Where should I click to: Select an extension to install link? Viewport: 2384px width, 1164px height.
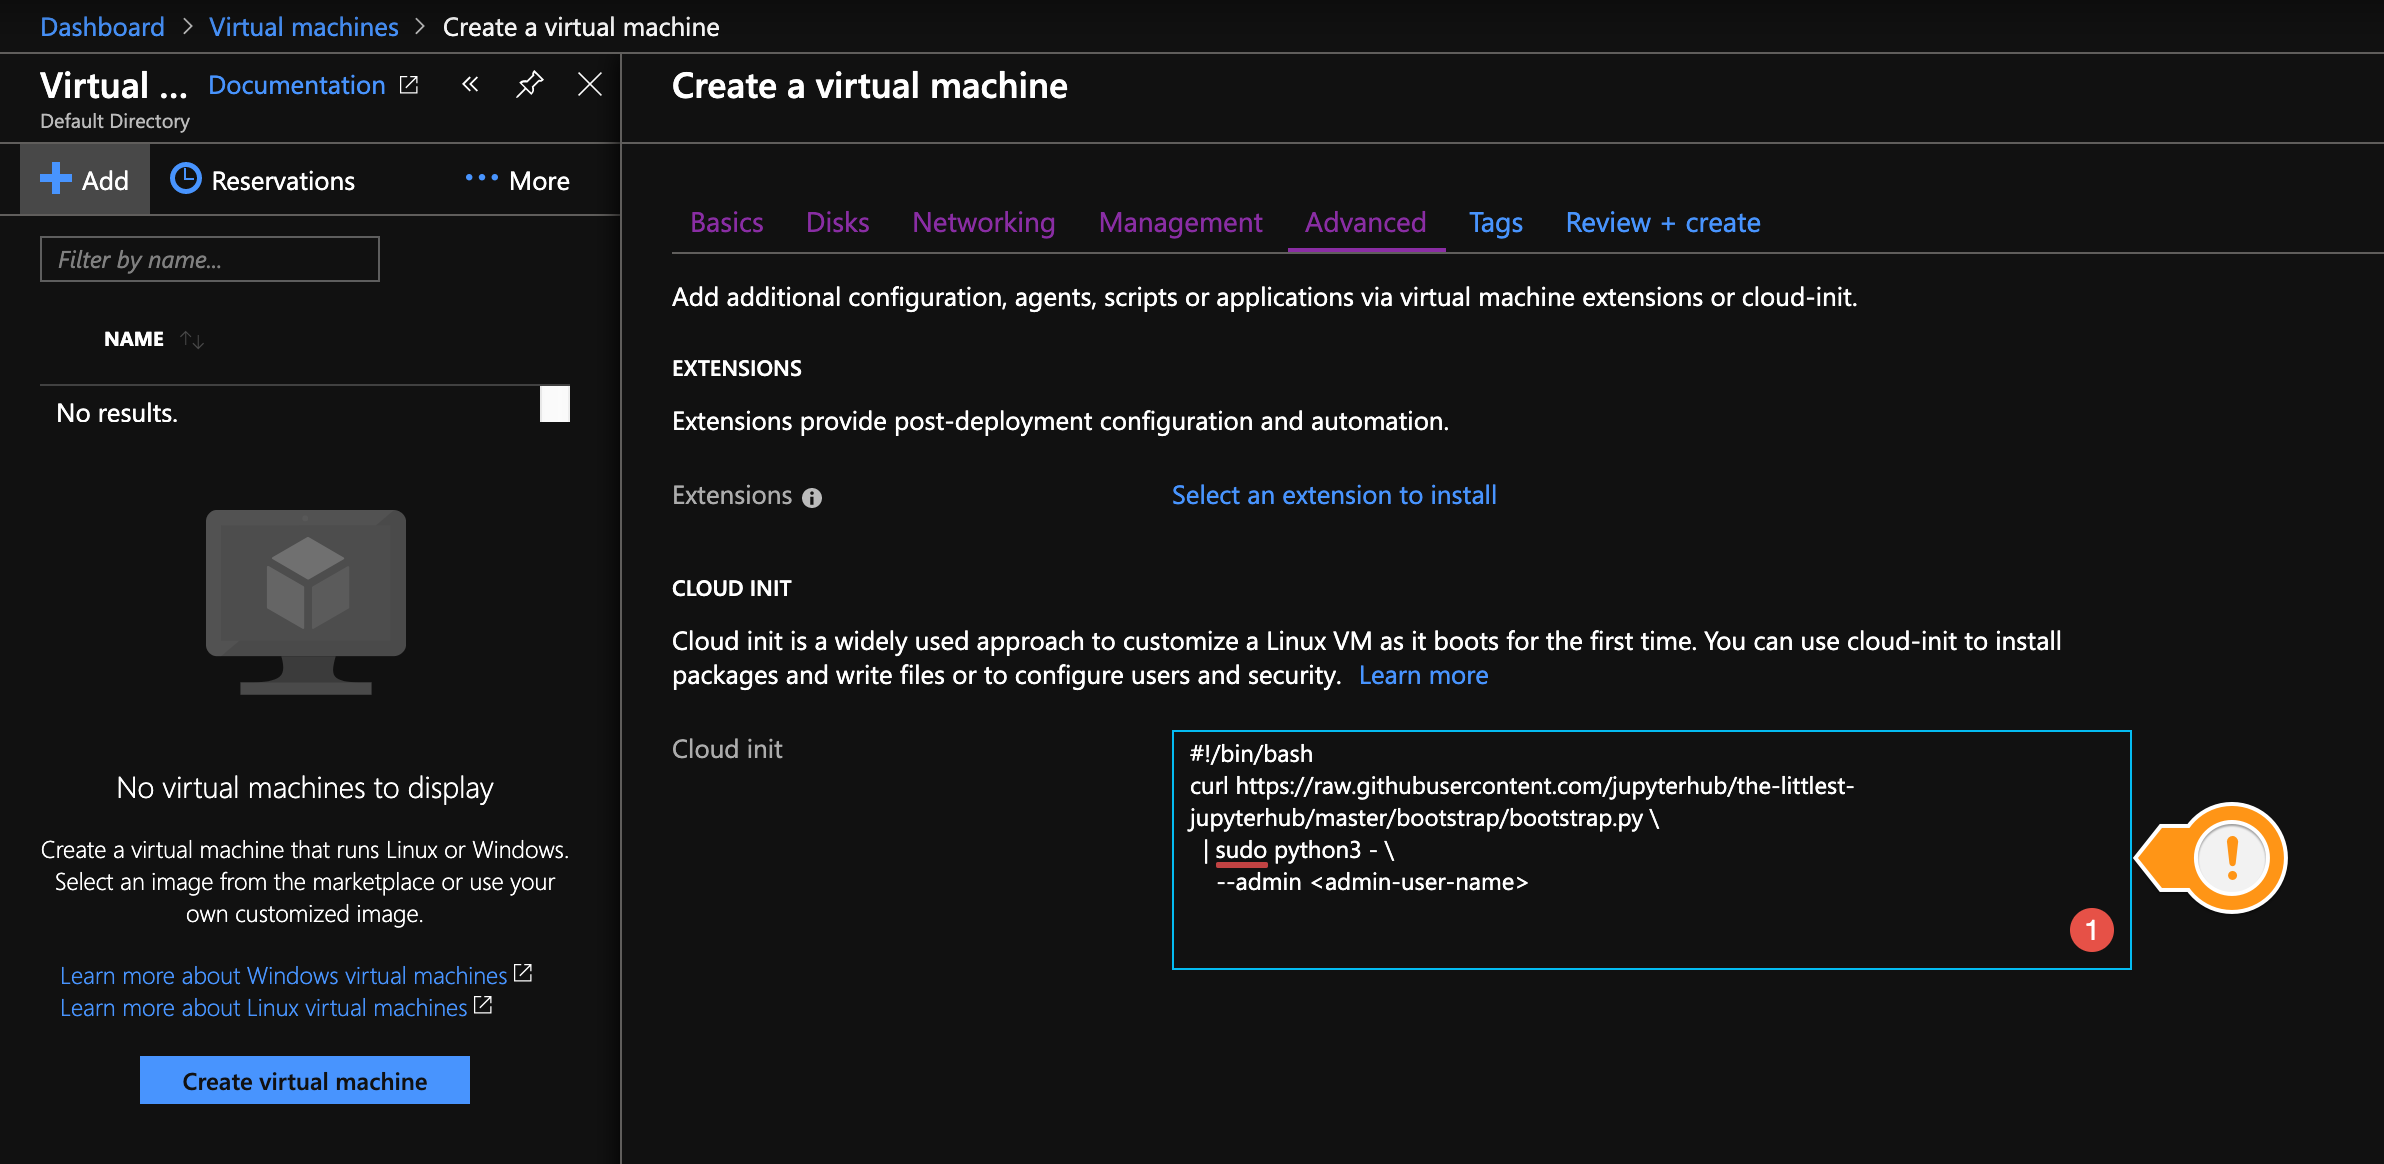click(x=1333, y=495)
